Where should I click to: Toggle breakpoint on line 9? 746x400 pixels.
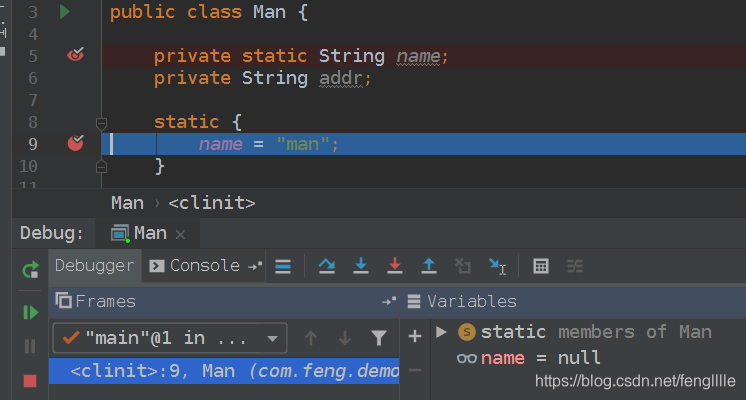(x=75, y=143)
